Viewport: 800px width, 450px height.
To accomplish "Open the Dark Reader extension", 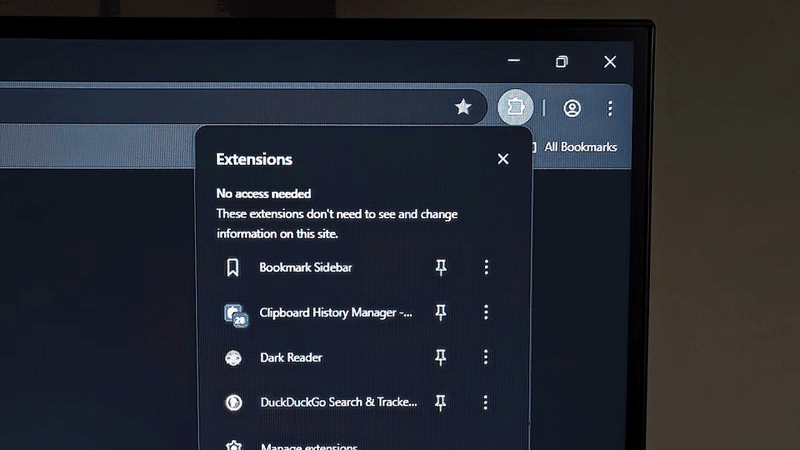I will 291,357.
